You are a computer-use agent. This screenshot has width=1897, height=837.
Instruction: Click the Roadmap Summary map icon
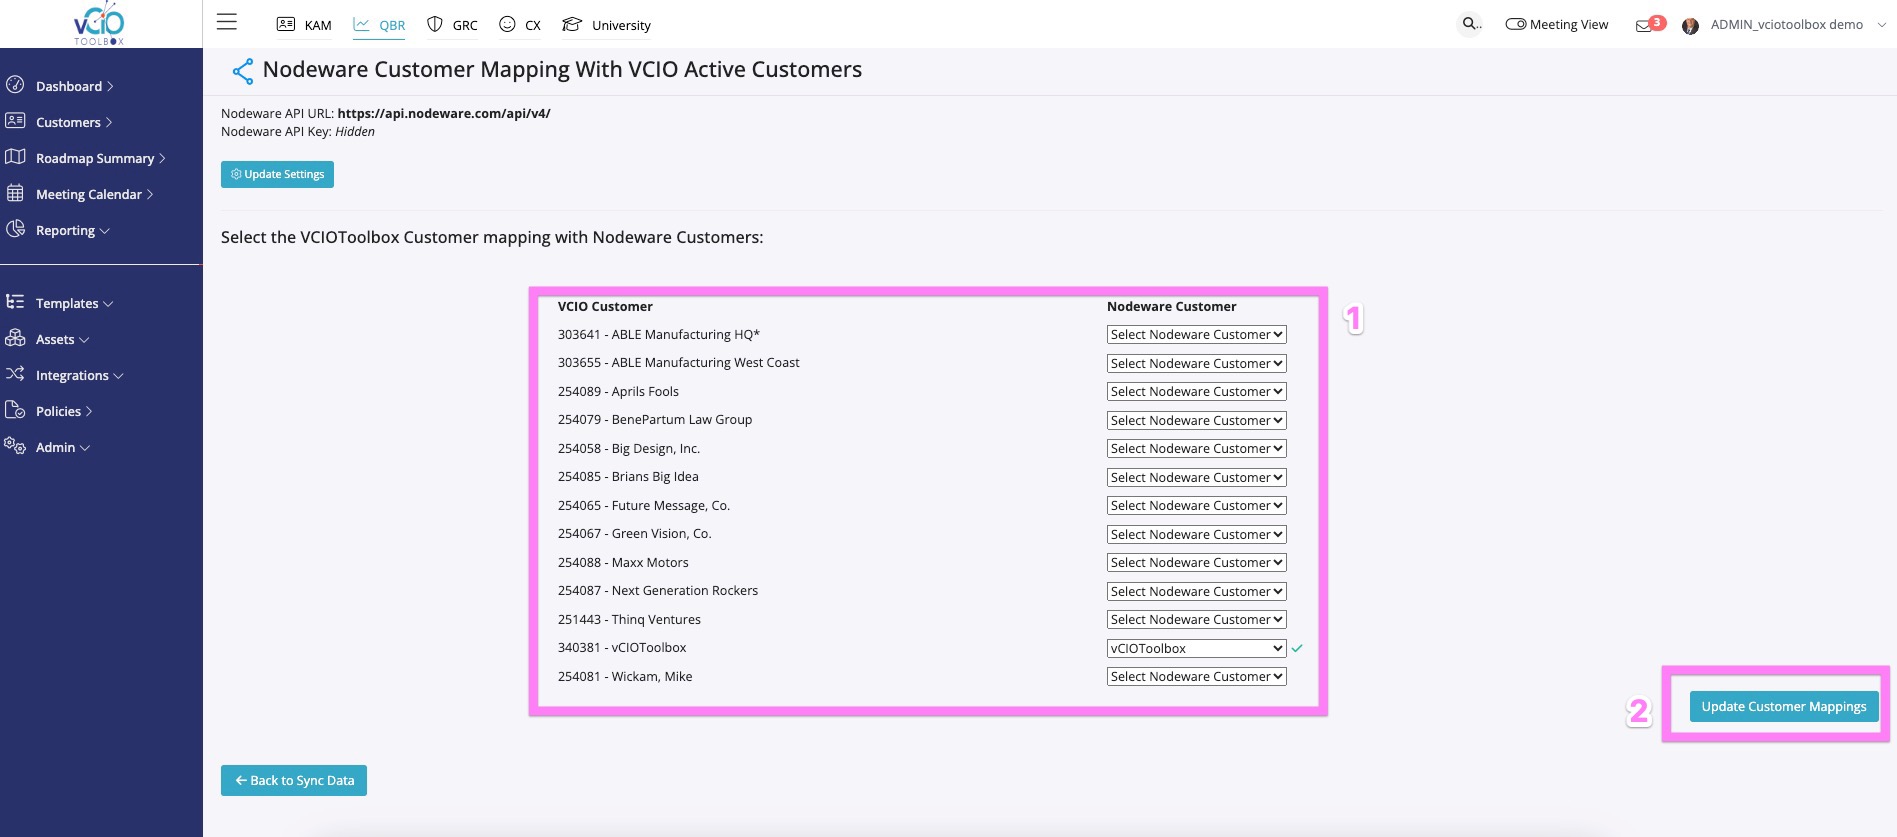click(x=15, y=157)
